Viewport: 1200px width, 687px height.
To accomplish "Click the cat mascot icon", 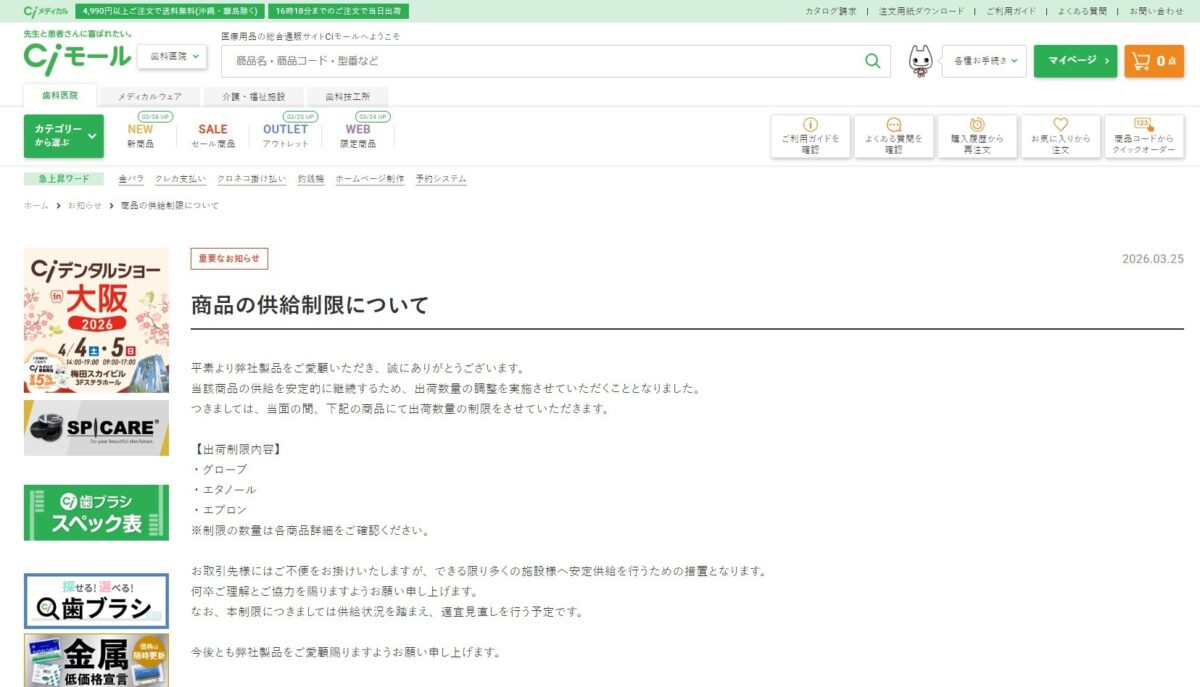I will [x=920, y=61].
